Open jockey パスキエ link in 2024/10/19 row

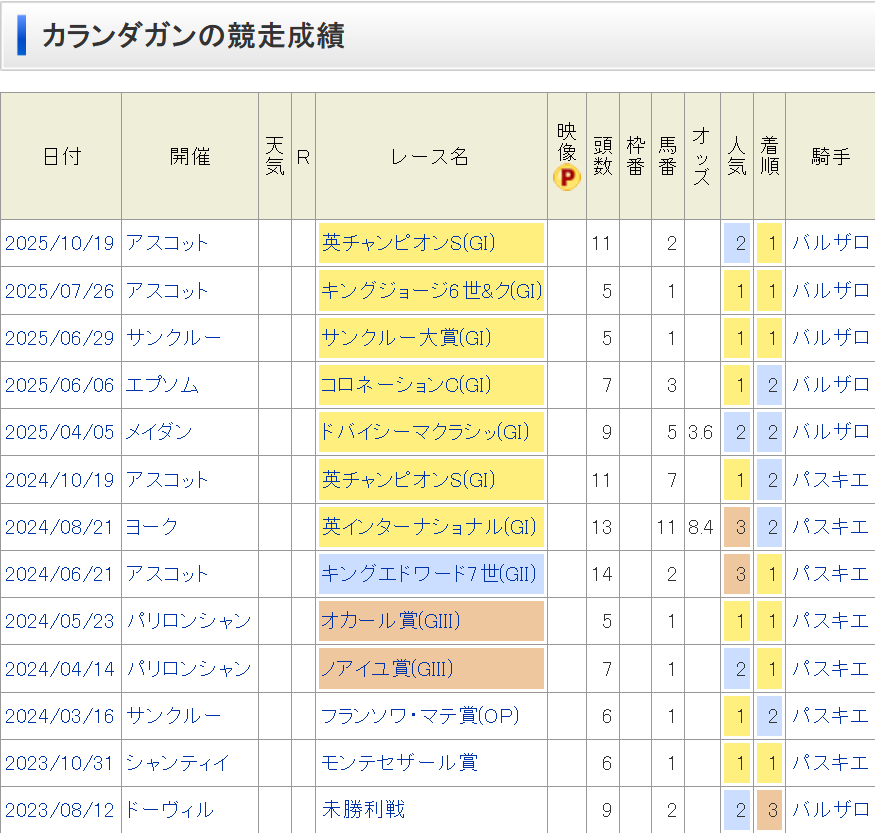click(831, 480)
